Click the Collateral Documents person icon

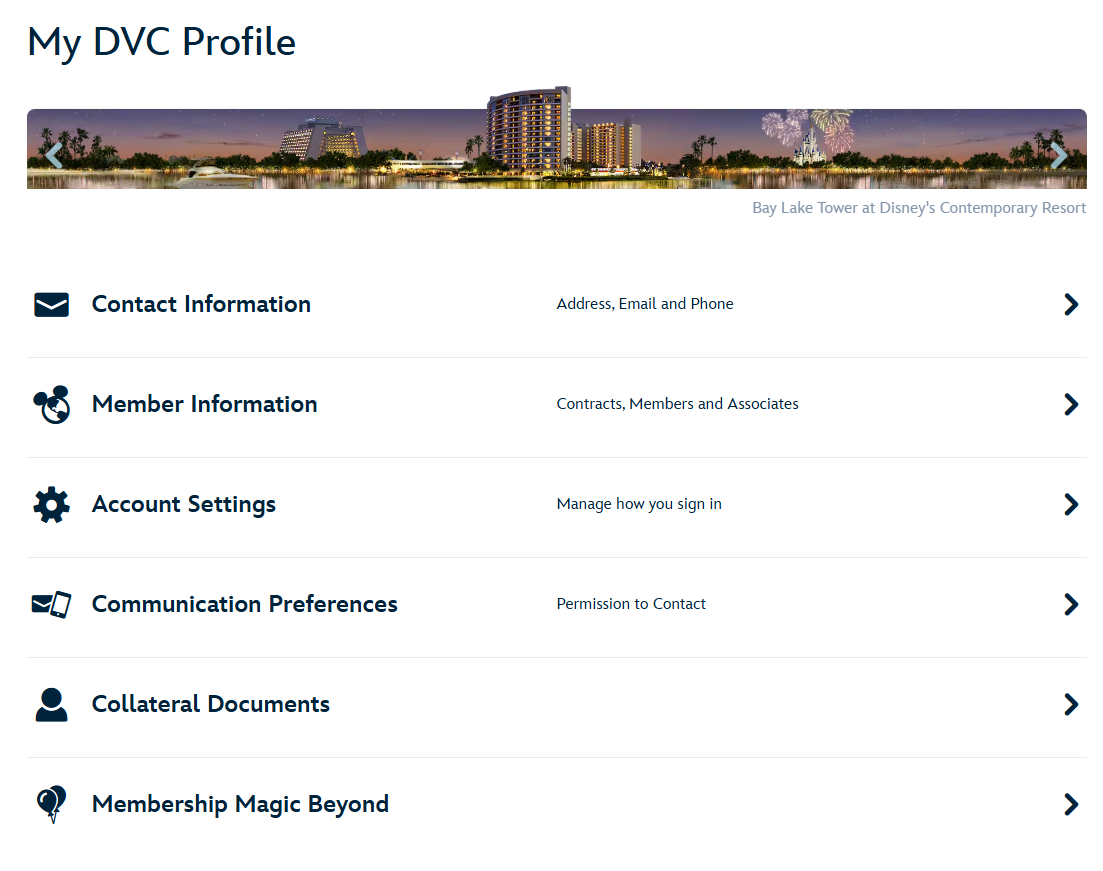click(x=51, y=704)
